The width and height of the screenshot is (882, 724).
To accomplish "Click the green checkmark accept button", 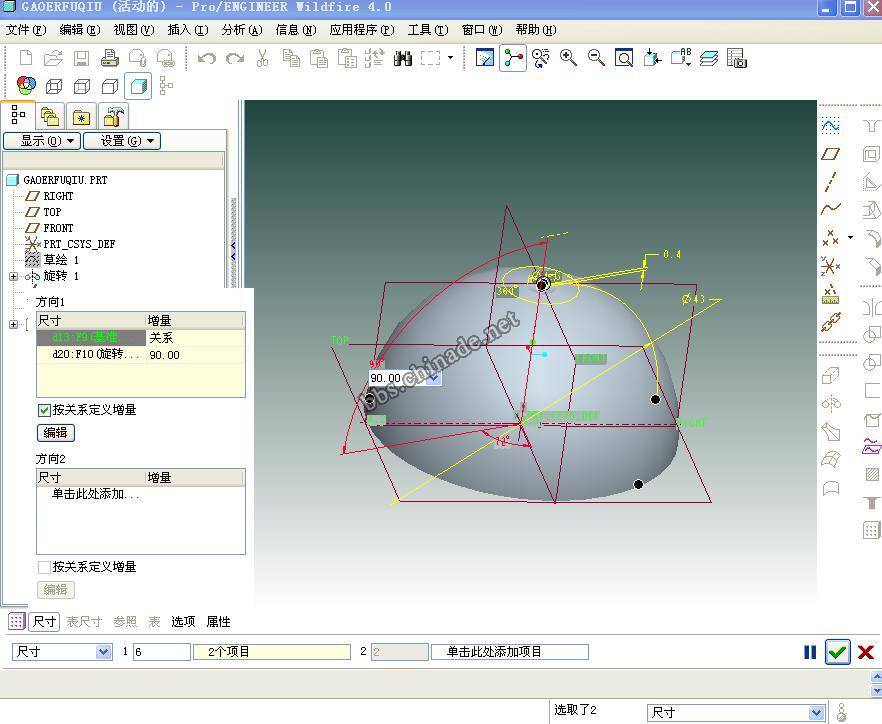I will [x=838, y=652].
